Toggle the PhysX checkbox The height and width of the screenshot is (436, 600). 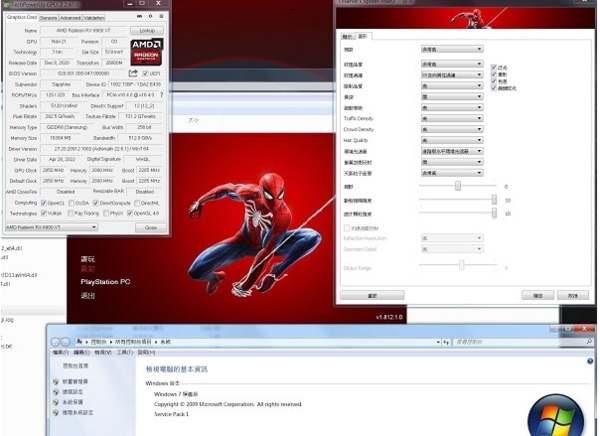[x=106, y=213]
